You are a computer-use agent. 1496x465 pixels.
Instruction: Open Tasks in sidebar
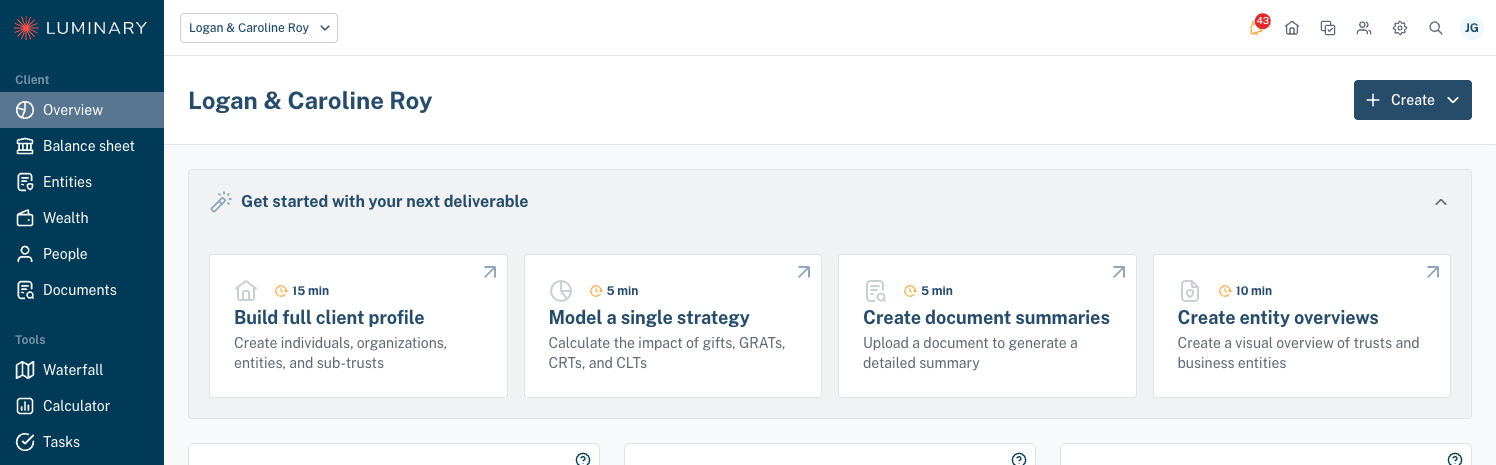(x=82, y=442)
